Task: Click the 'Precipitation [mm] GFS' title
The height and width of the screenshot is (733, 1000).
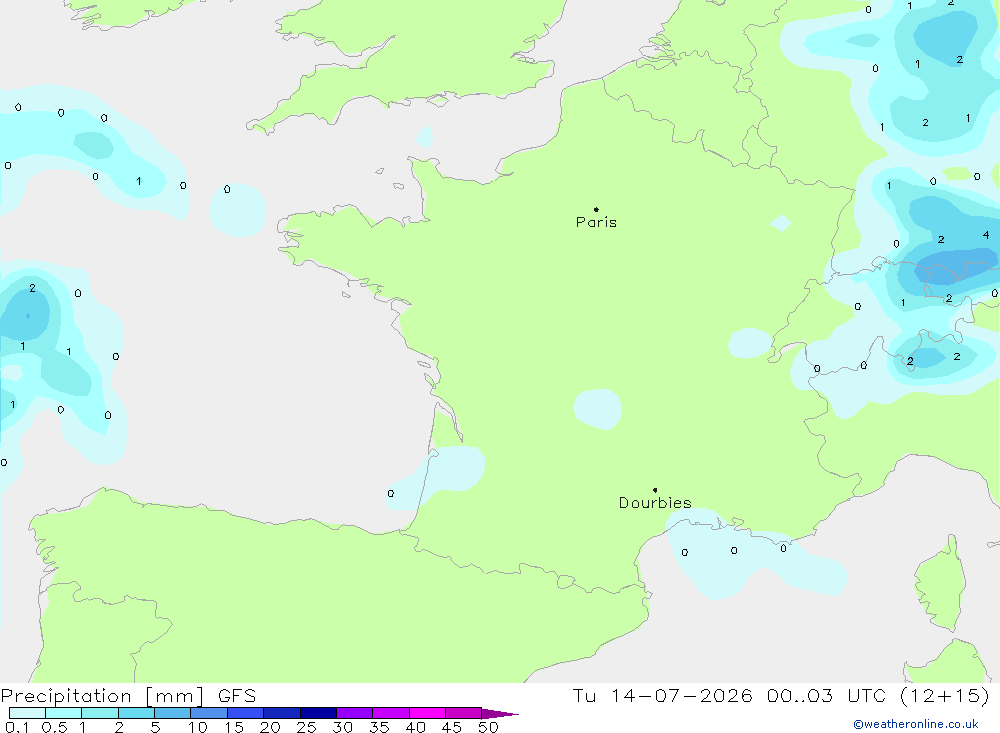Action: [x=128, y=696]
